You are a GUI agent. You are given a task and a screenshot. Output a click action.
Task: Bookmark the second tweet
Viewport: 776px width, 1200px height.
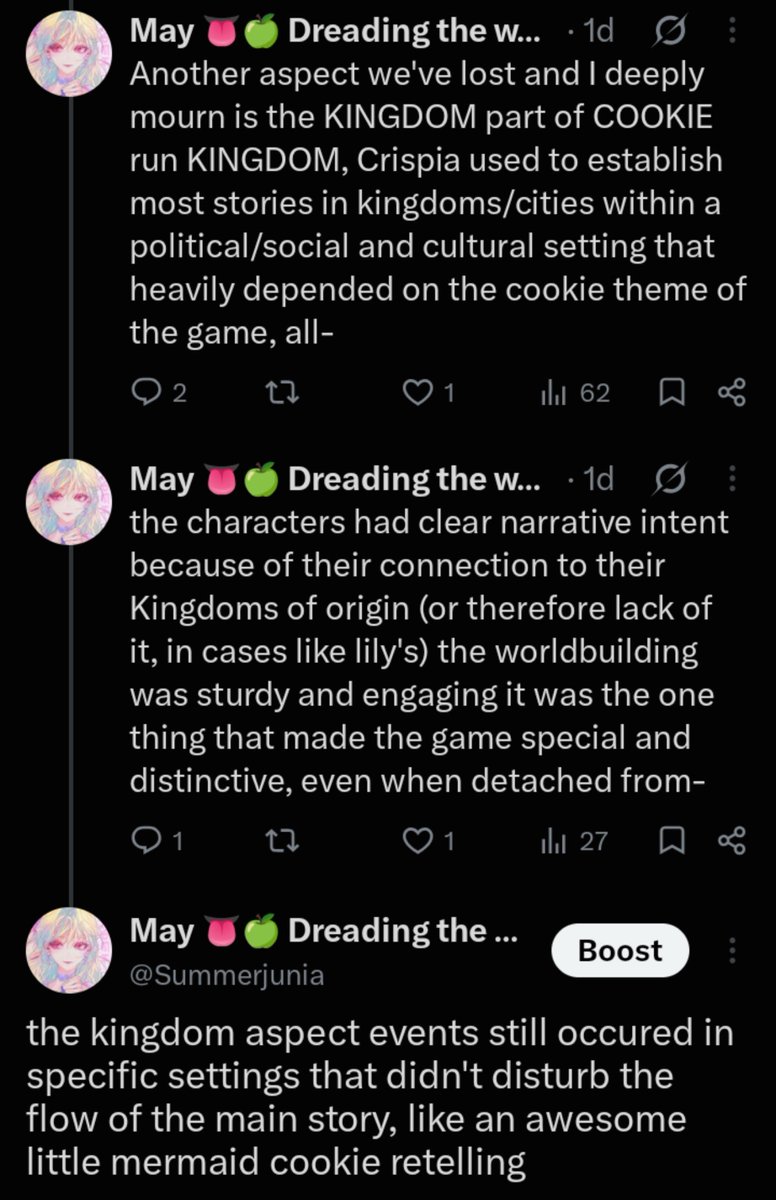669,842
